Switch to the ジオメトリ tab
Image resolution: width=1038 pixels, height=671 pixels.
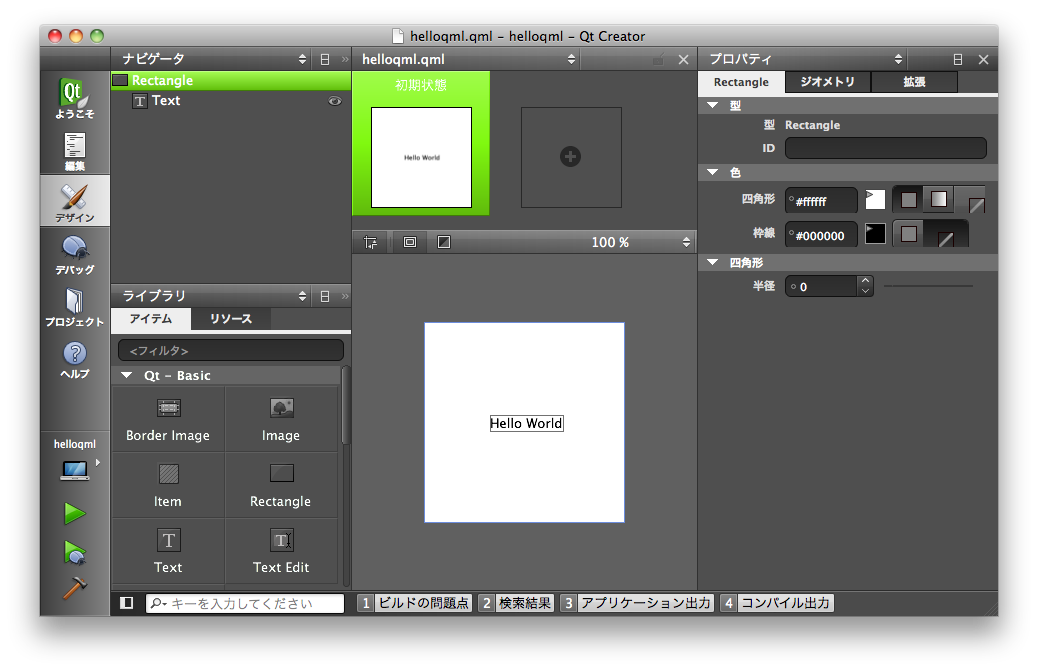pyautogui.click(x=827, y=82)
